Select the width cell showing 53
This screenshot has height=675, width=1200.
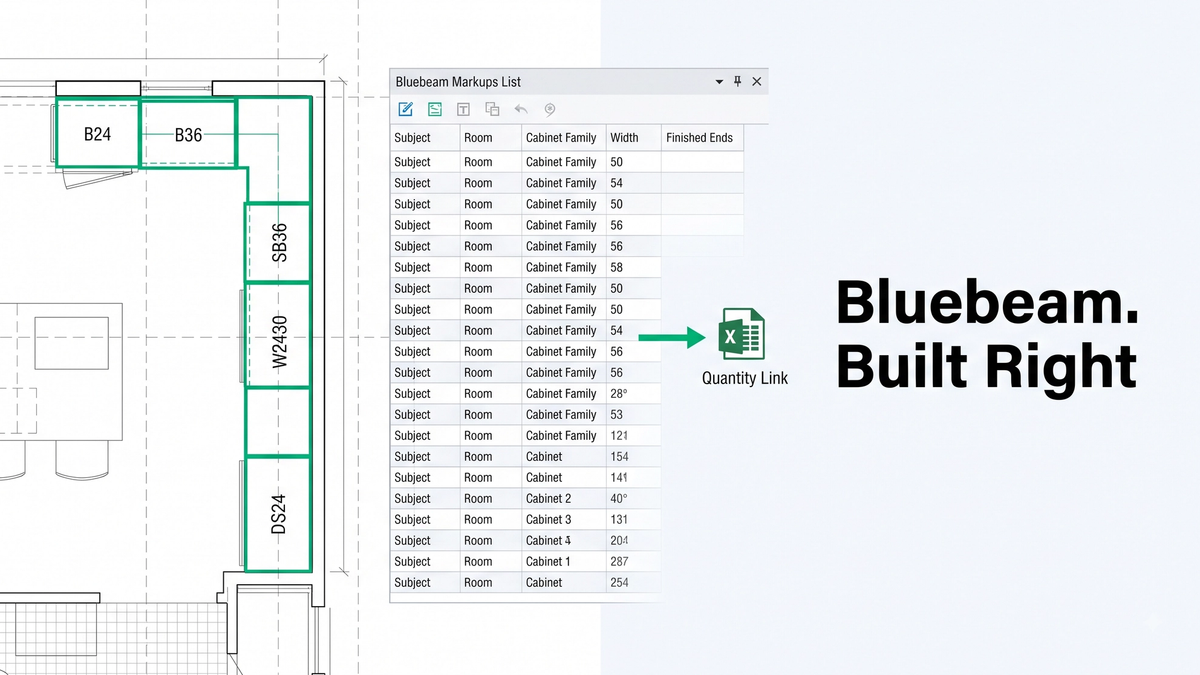point(634,415)
